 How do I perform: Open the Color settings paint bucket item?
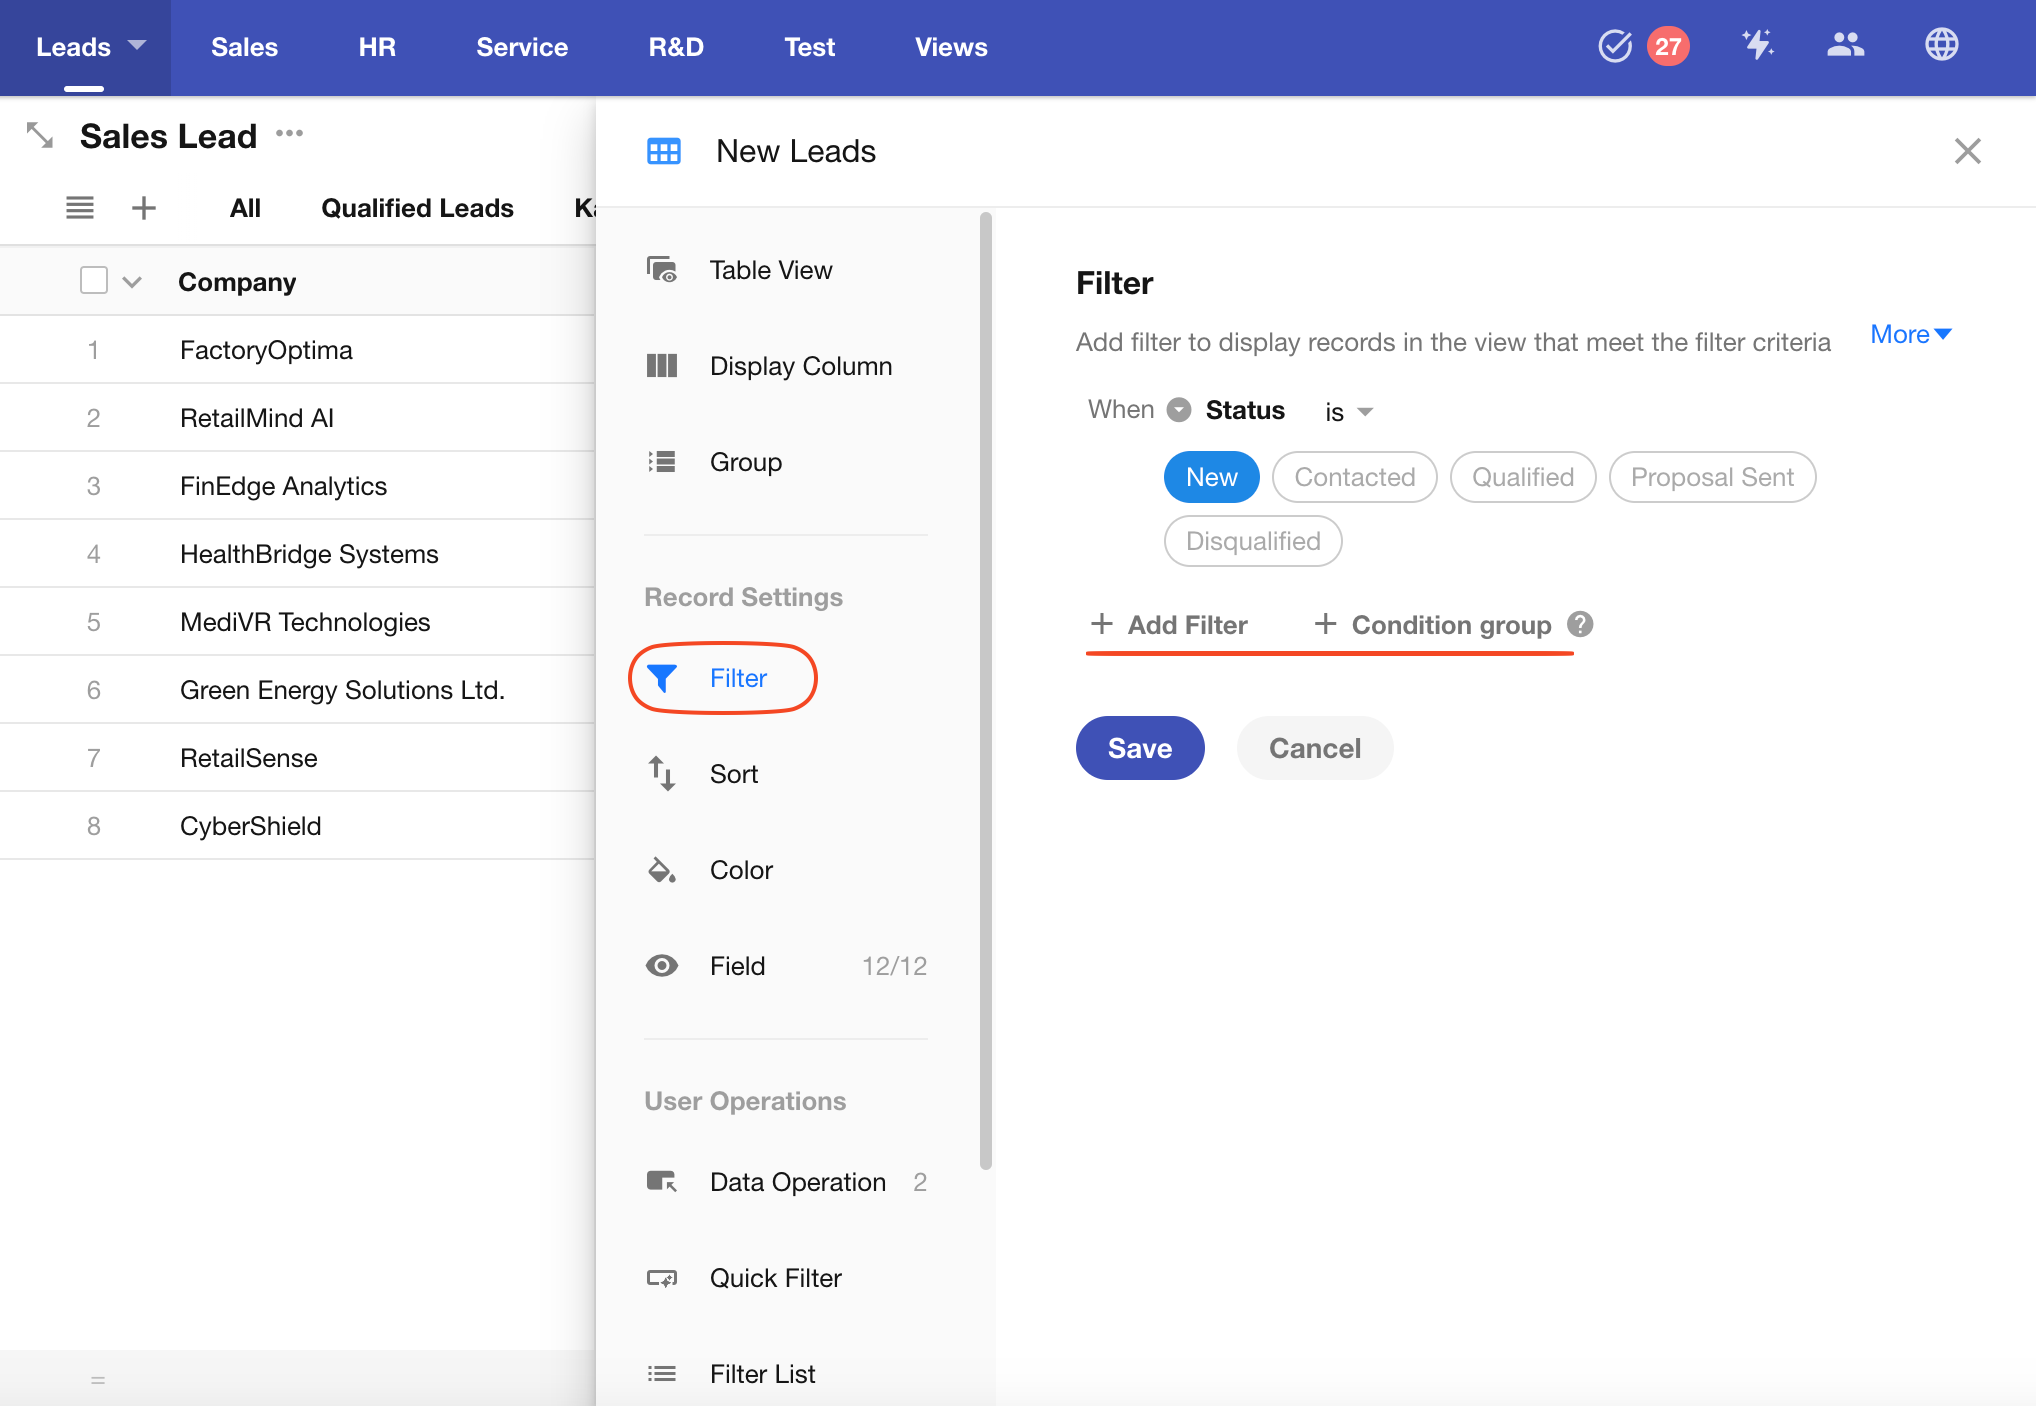[740, 870]
